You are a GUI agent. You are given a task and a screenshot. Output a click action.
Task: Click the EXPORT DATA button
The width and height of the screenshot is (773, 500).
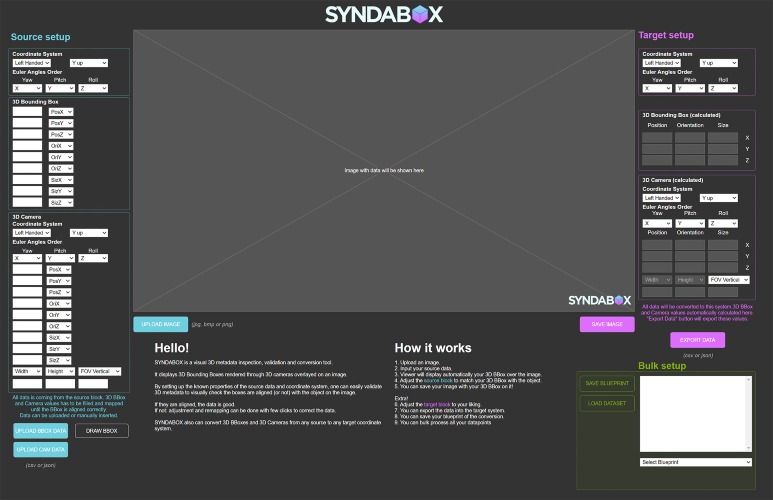(697, 340)
